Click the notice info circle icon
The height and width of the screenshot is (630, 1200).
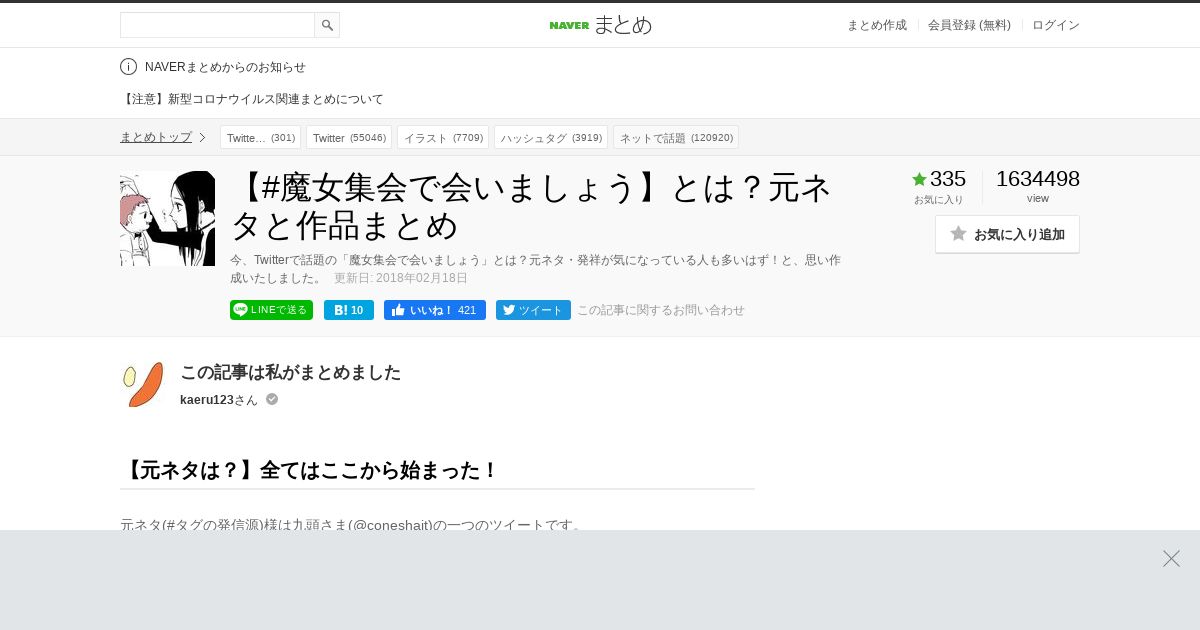pyautogui.click(x=128, y=67)
